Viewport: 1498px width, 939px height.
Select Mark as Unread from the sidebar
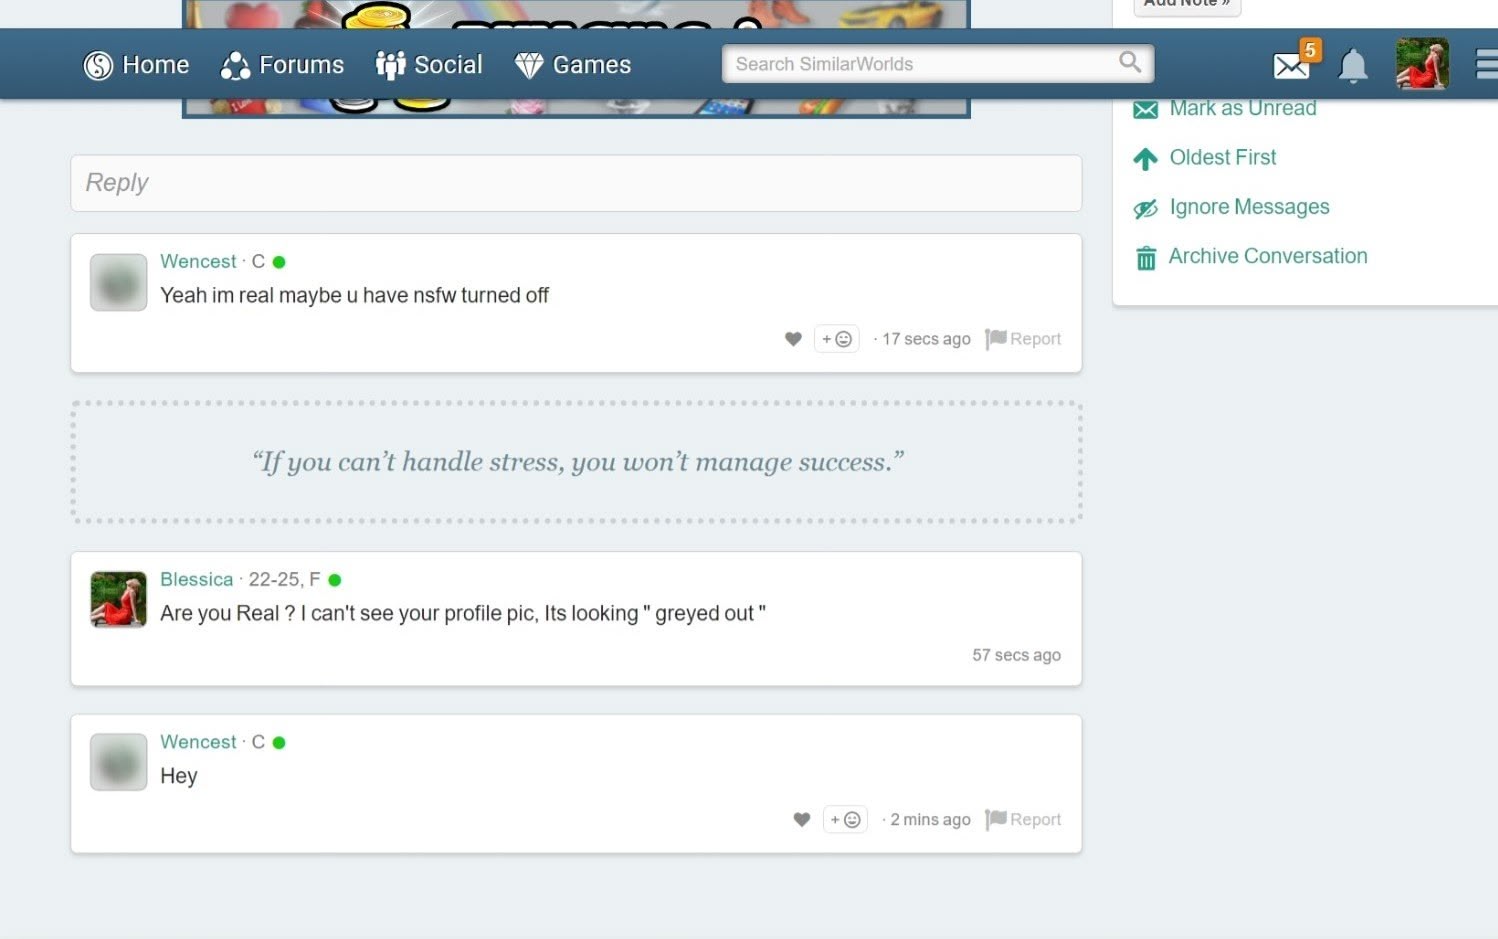pos(1242,108)
